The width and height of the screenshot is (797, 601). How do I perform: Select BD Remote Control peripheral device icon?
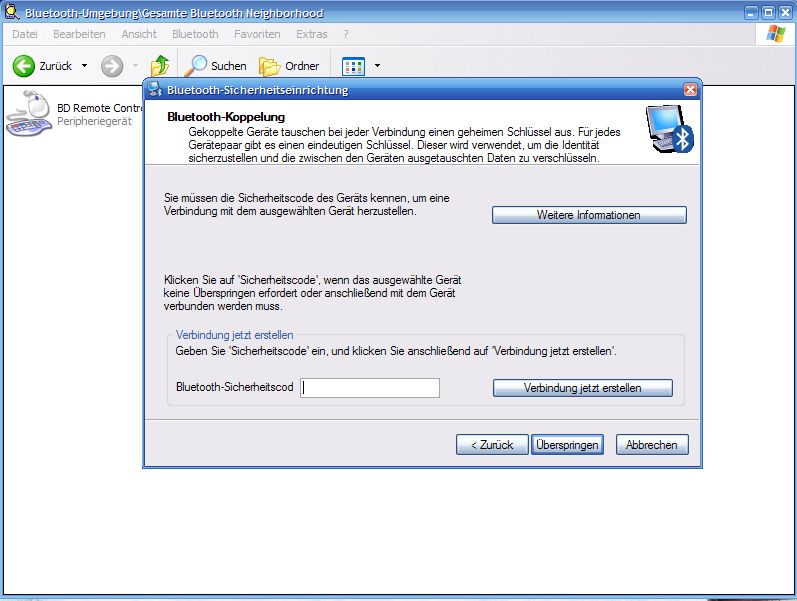click(x=28, y=113)
